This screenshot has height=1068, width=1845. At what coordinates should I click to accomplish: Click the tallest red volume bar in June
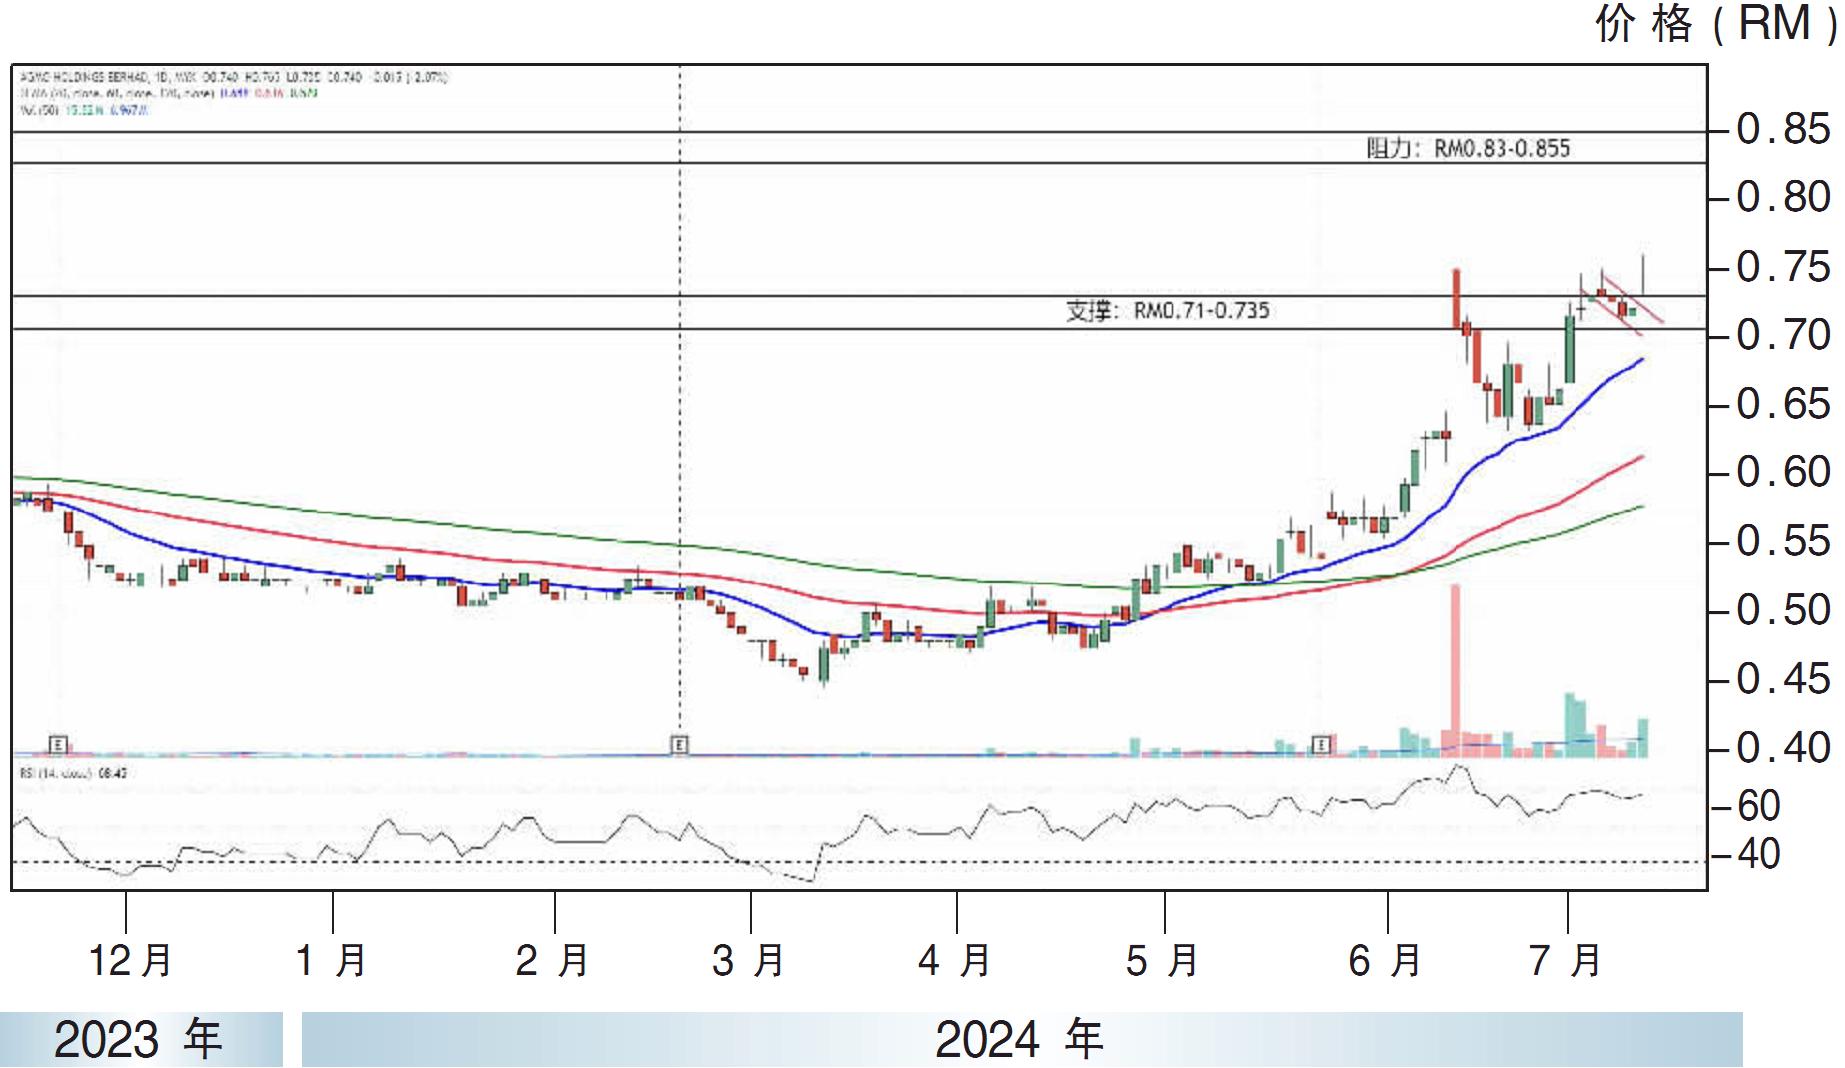pyautogui.click(x=1455, y=670)
